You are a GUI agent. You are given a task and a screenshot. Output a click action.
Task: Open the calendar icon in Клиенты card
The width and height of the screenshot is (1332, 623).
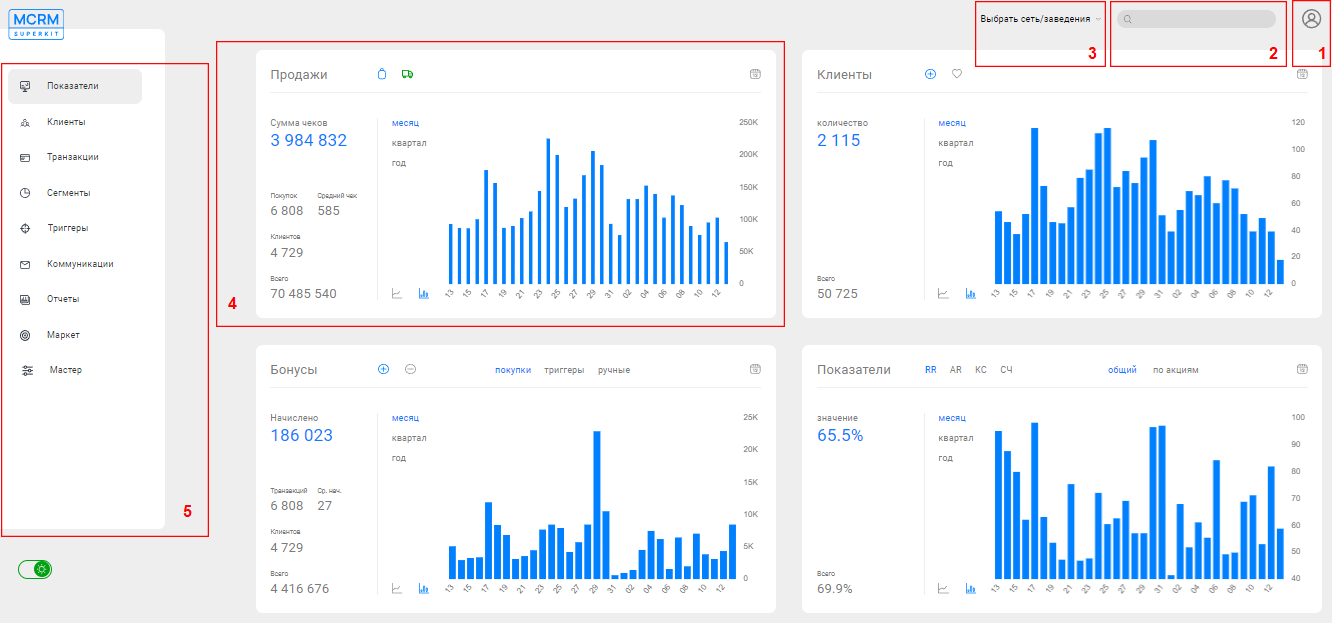click(1302, 74)
